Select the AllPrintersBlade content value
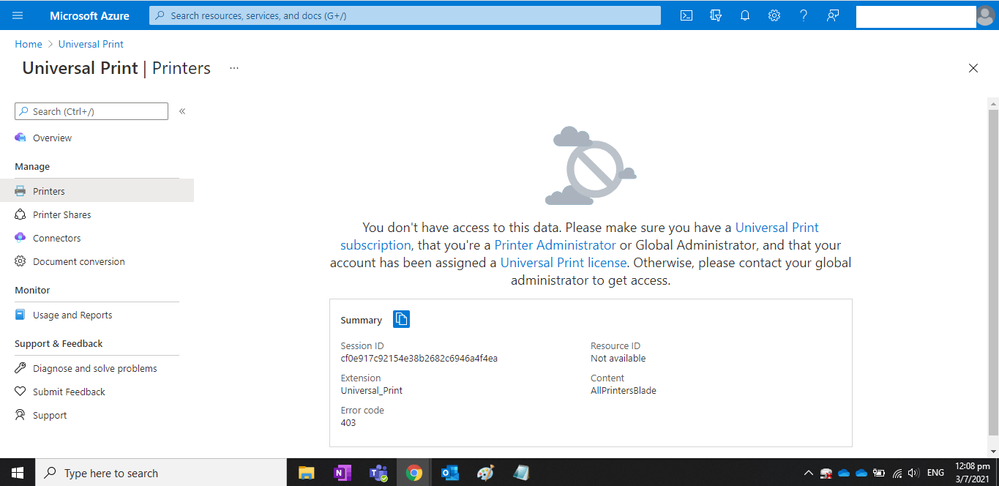Image resolution: width=999 pixels, height=486 pixels. (x=623, y=391)
